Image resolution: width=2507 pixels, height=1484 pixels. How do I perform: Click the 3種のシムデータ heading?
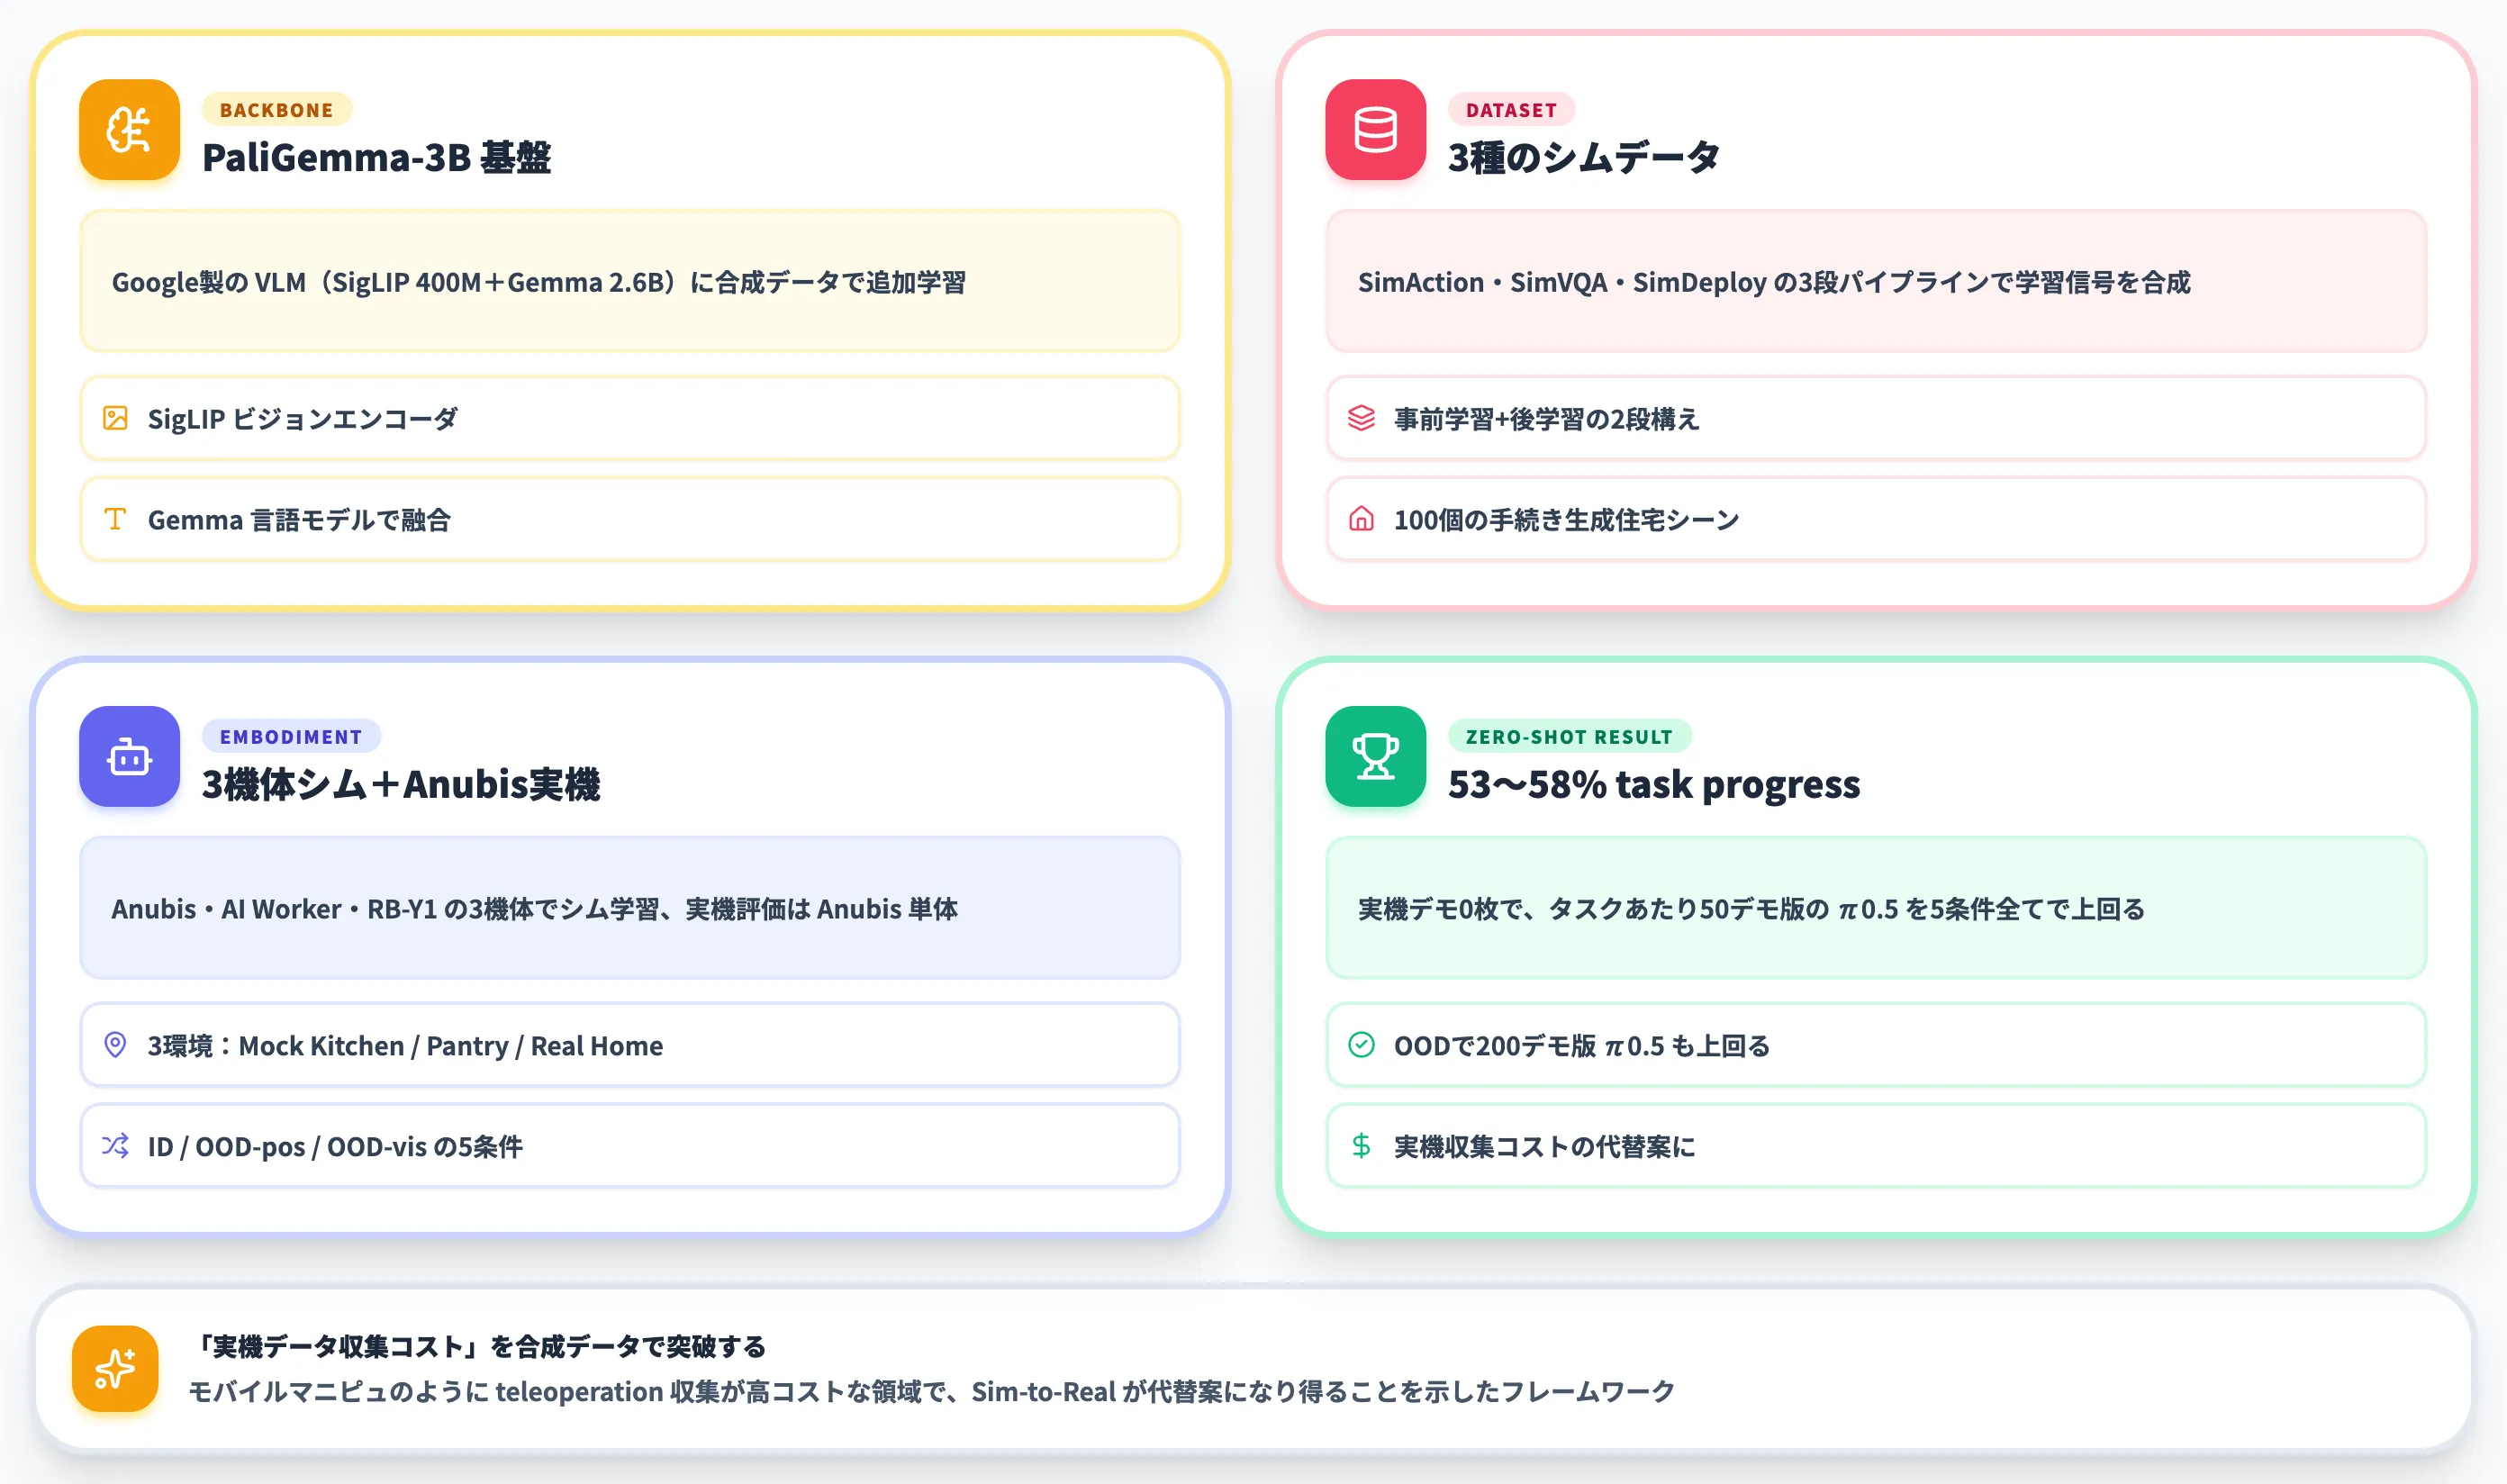[1584, 158]
